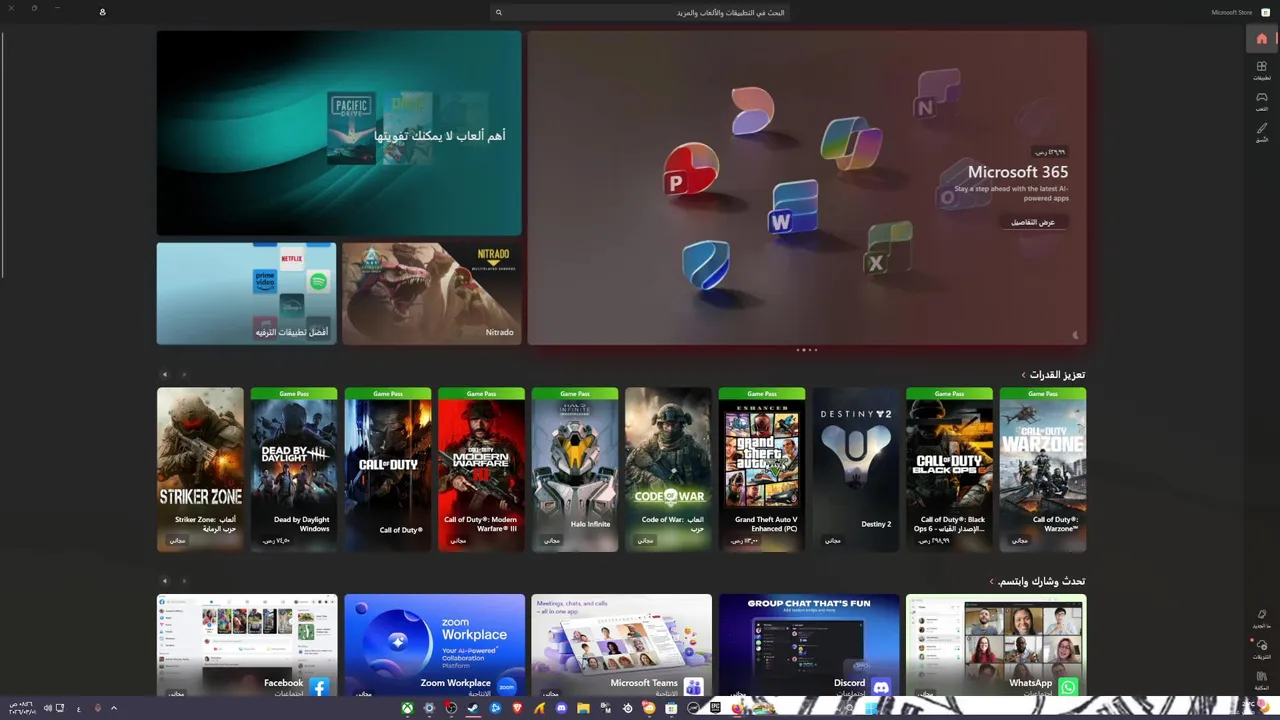This screenshot has height=720, width=1280.
Task: Open Discord in the taskbar
Action: 561,708
